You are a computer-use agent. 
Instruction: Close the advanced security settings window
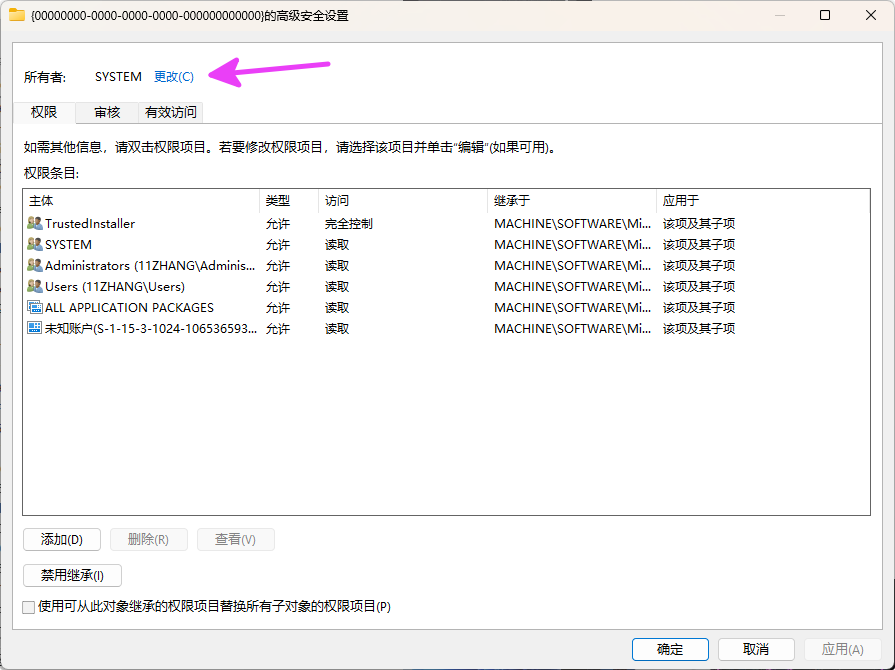point(870,15)
